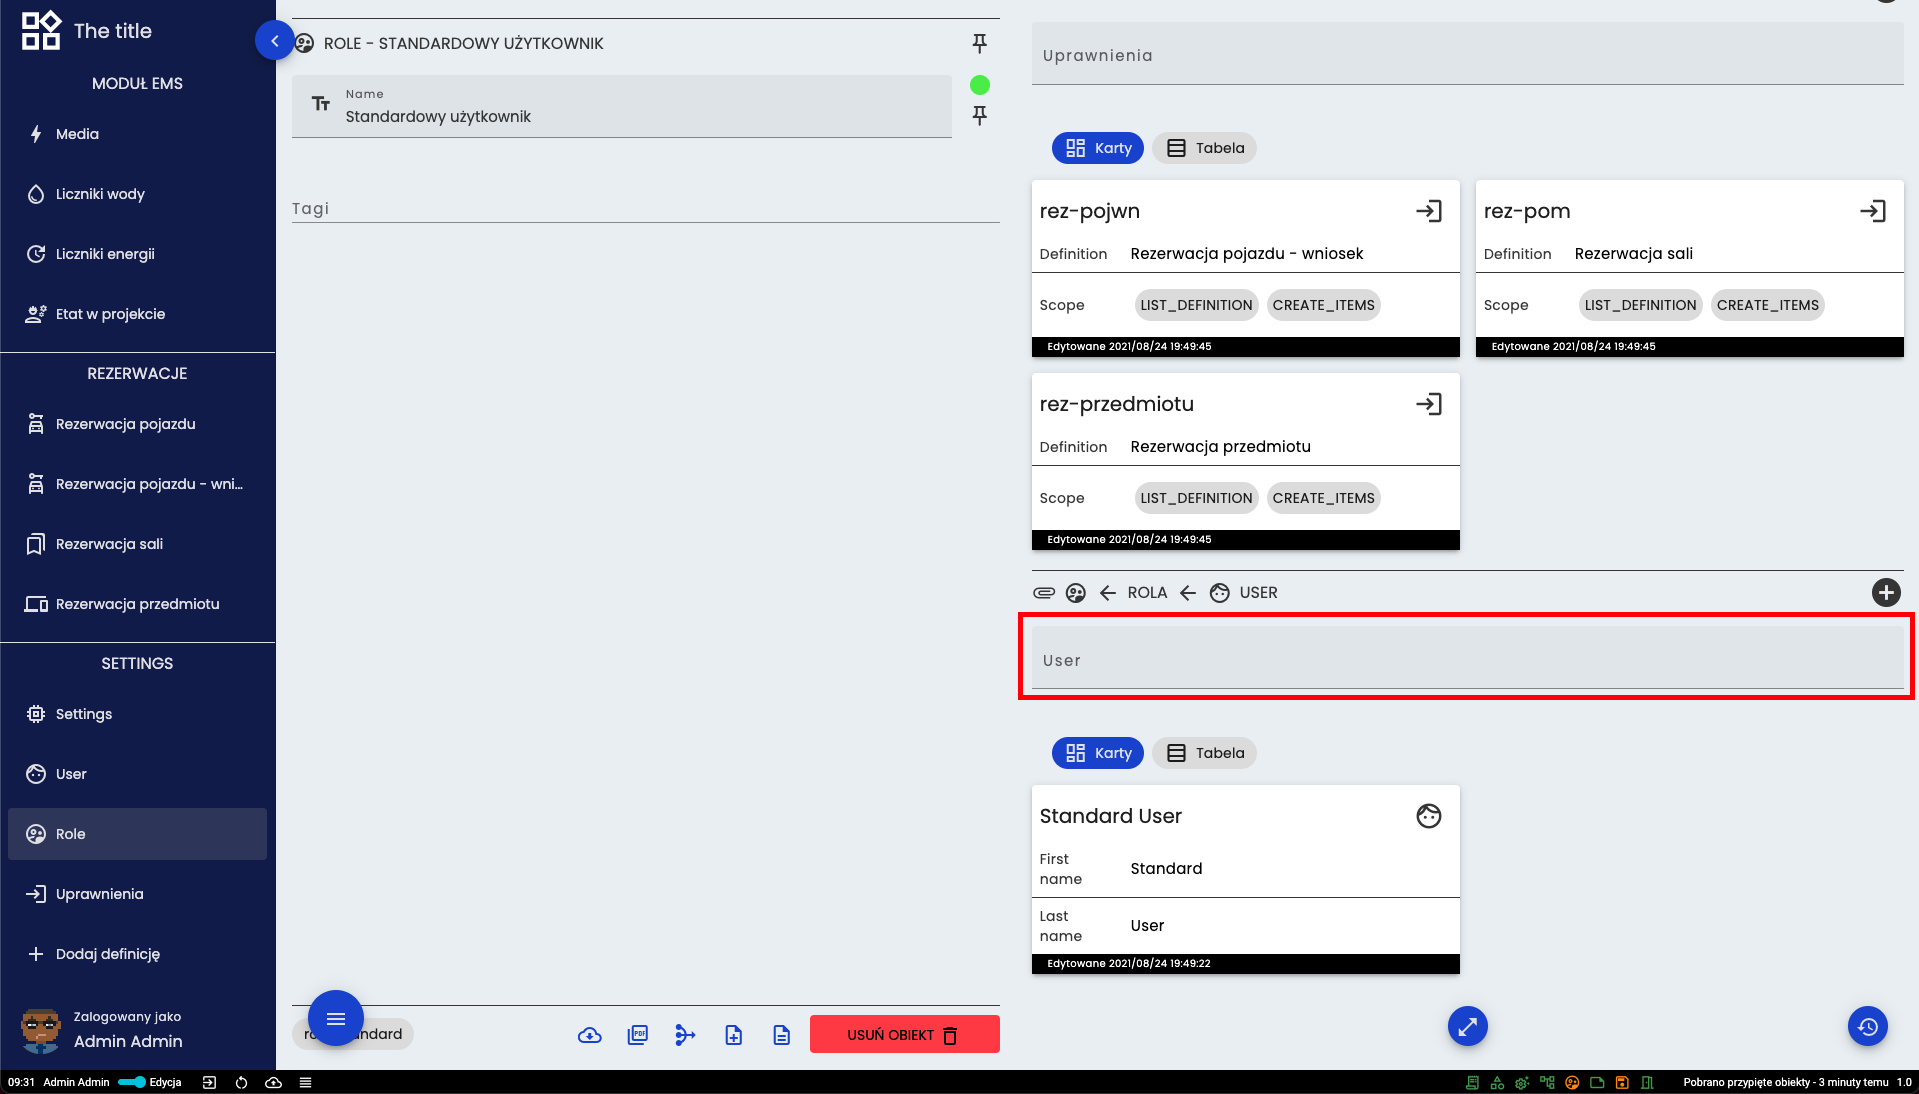Collapse the sidebar with the blue chevron button

tap(274, 41)
